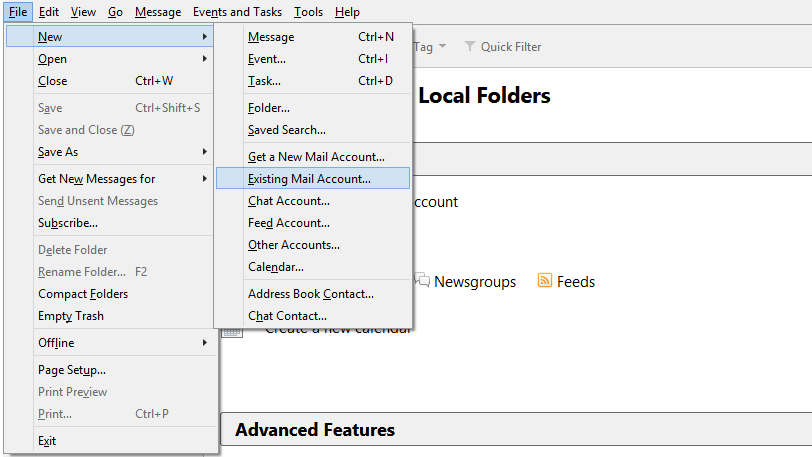Viewport: 812px width, 457px height.
Task: Create a new Message from the submenu
Action: [x=313, y=37]
